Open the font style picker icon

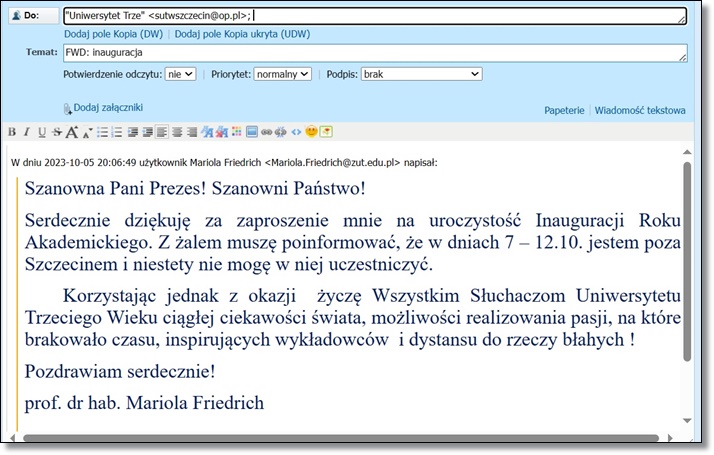(207, 132)
